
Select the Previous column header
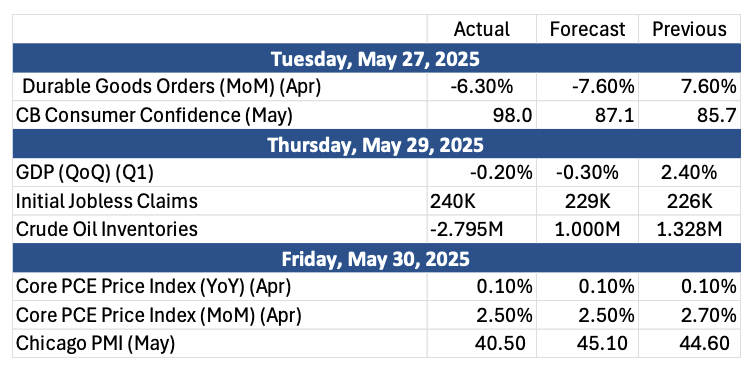click(689, 29)
